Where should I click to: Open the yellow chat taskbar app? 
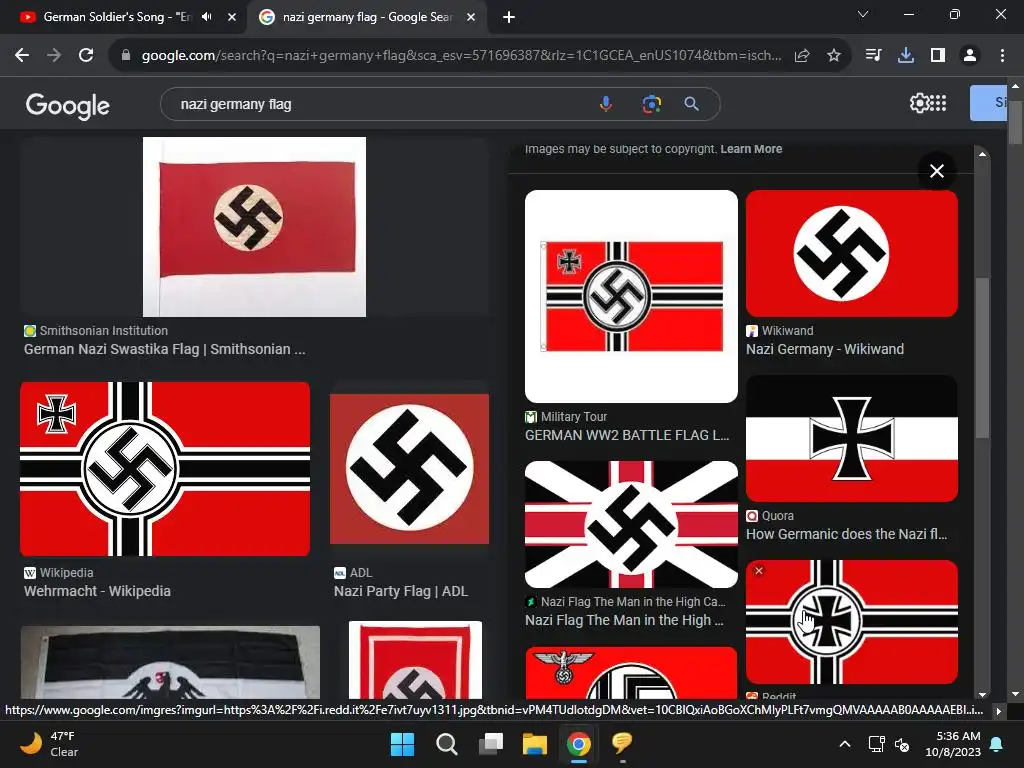coord(622,744)
